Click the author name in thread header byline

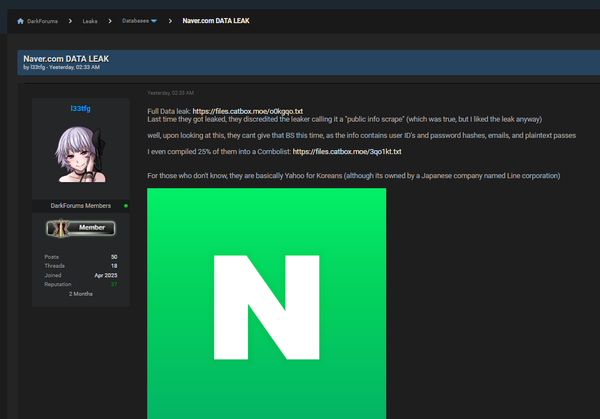click(x=38, y=67)
